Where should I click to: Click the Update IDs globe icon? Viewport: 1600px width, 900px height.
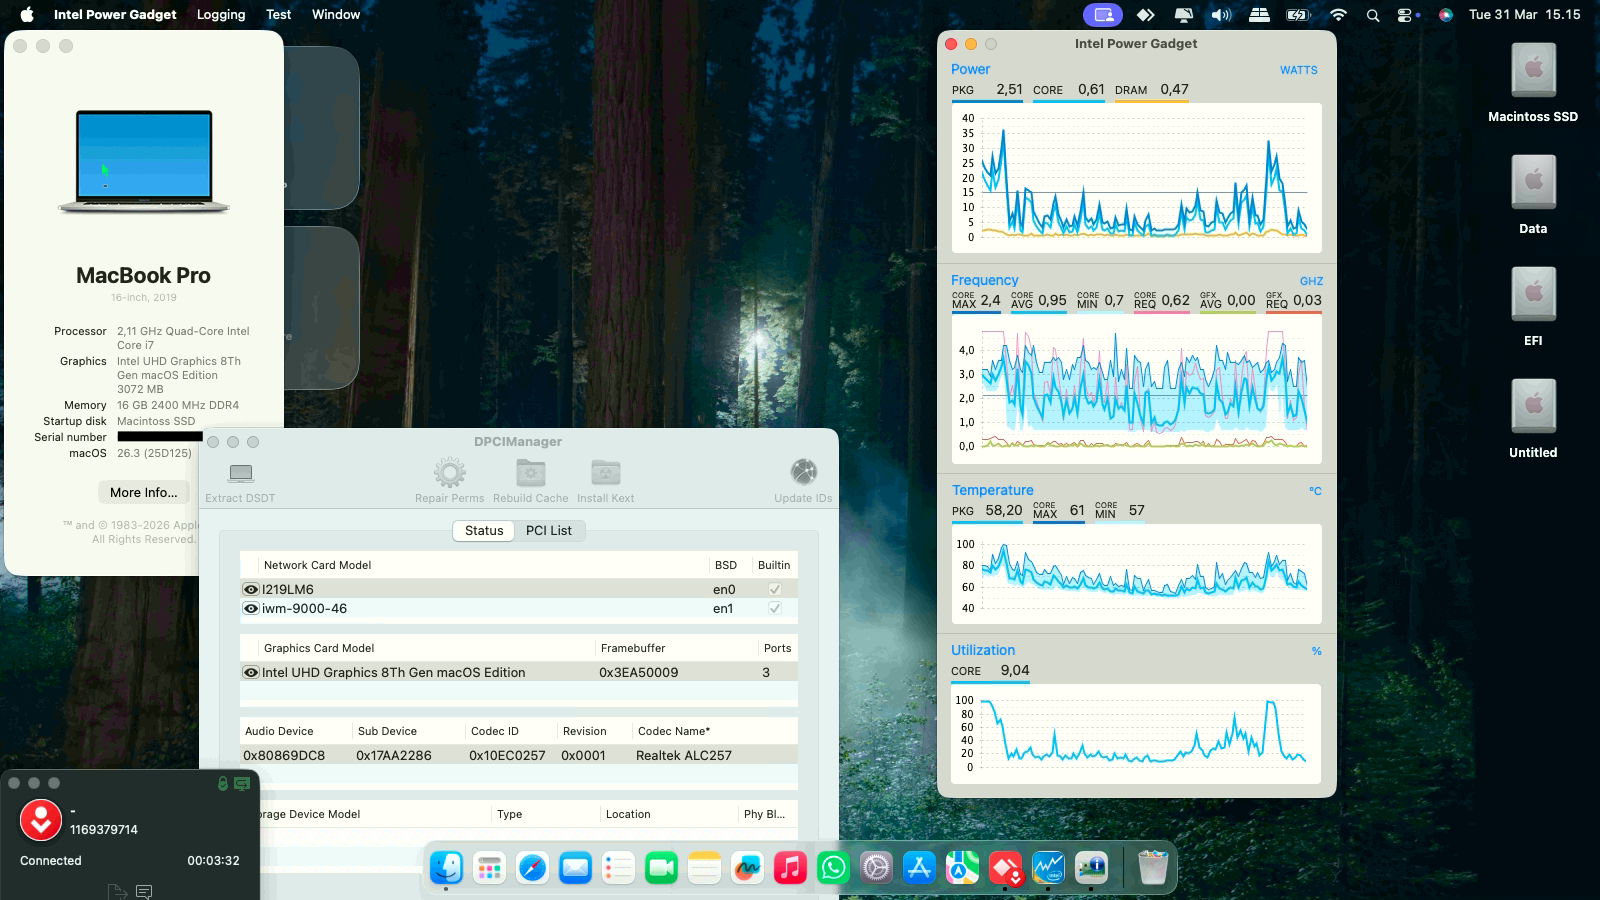coord(804,471)
